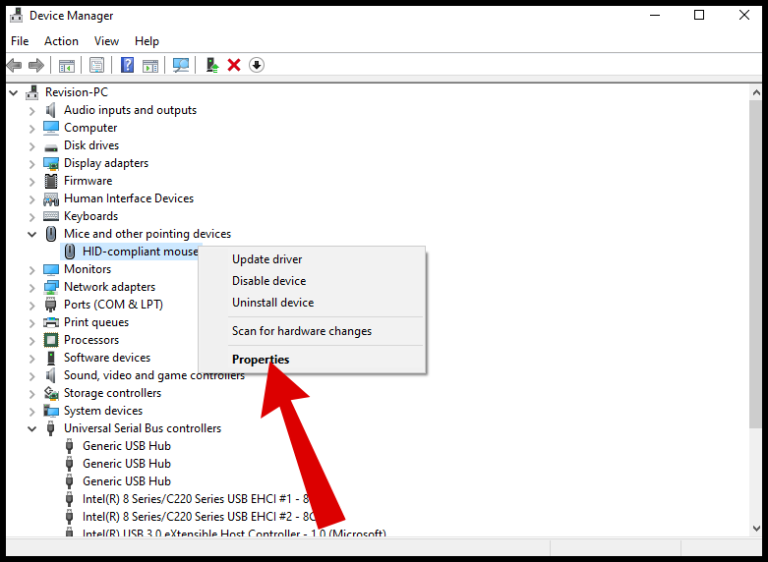
Task: Click the red X Uninstall device icon
Action: pos(234,65)
